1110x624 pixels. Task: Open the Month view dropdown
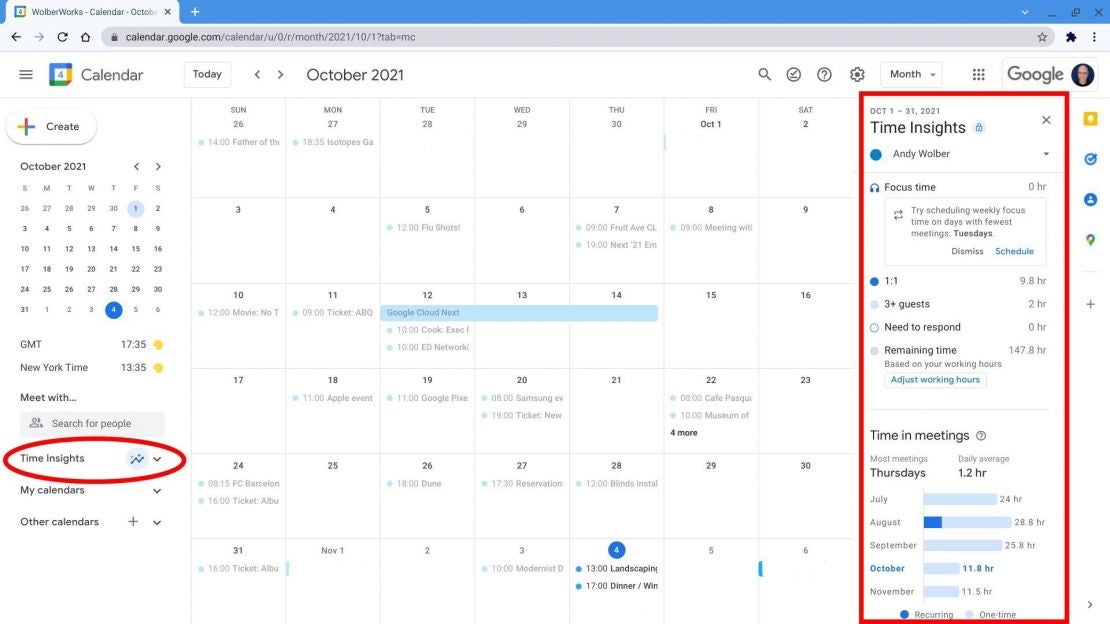tap(912, 74)
